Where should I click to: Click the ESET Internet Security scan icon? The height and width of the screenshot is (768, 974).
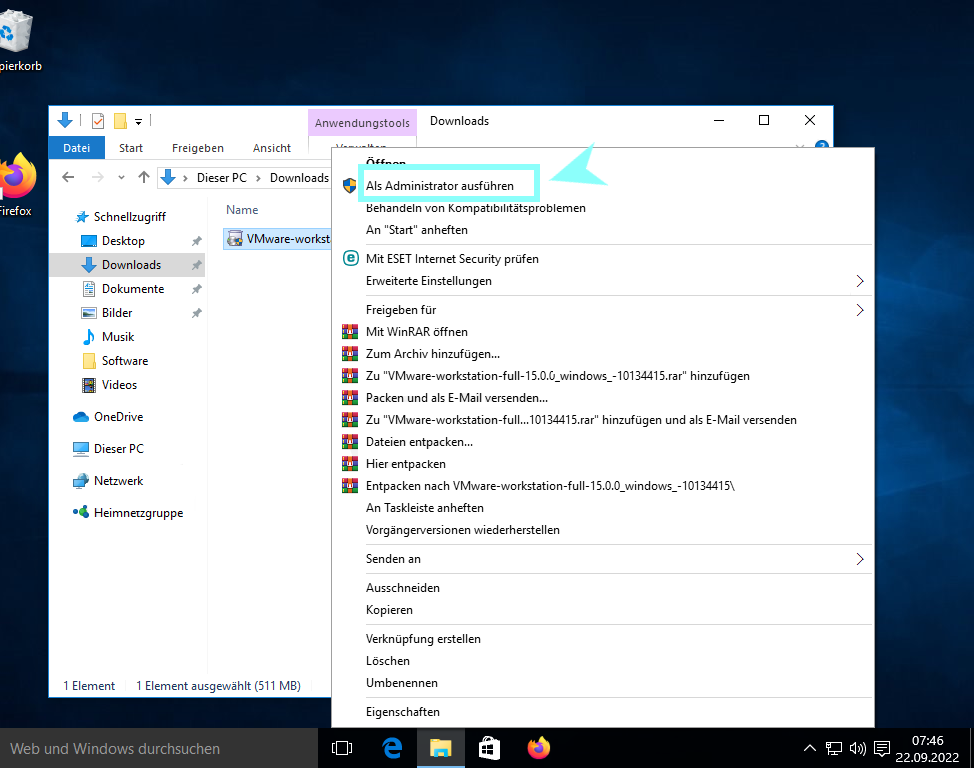pyautogui.click(x=350, y=258)
